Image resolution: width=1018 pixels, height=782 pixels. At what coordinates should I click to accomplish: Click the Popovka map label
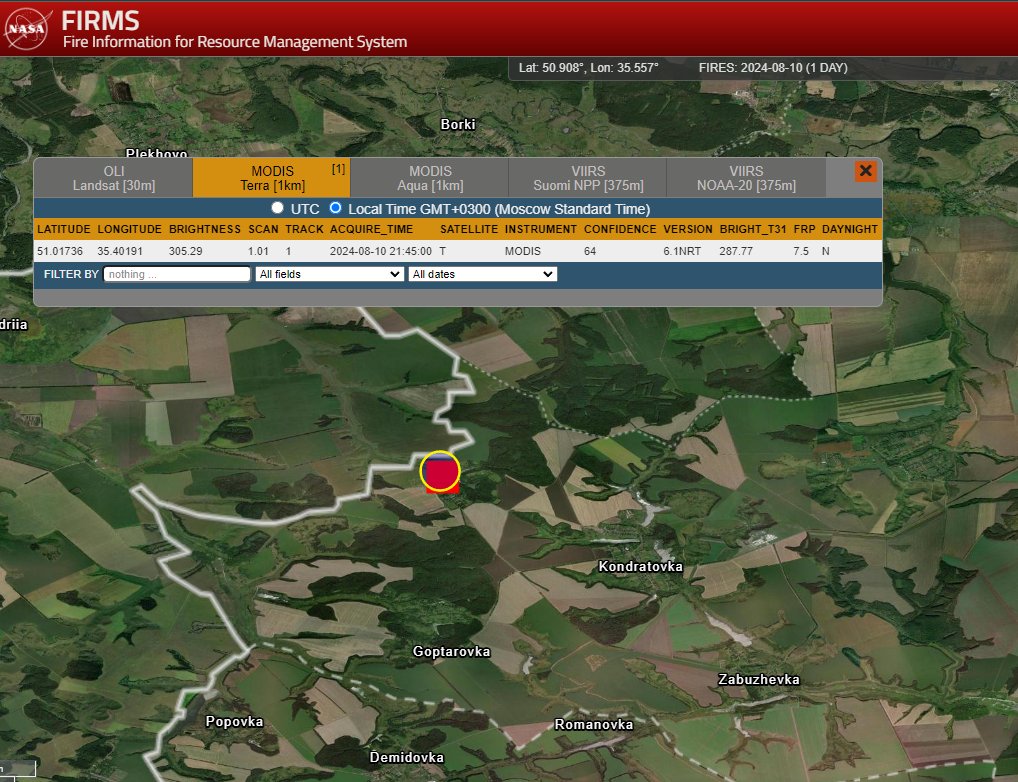(x=234, y=722)
